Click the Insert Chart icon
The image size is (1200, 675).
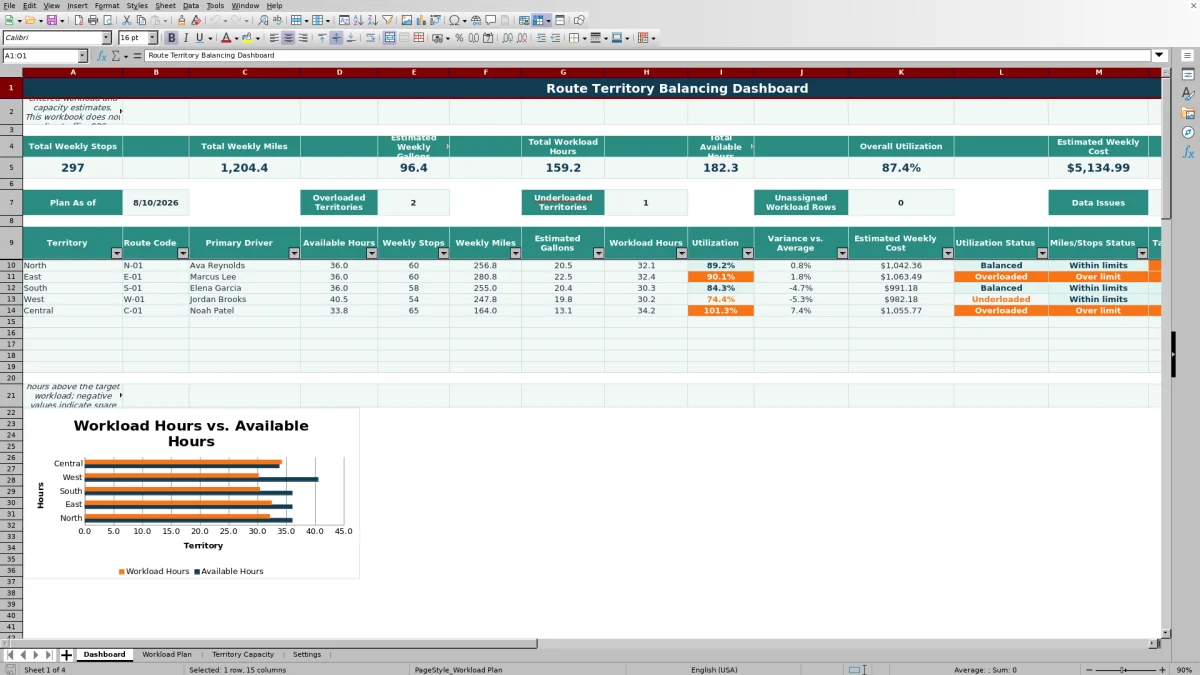pyautogui.click(x=420, y=20)
